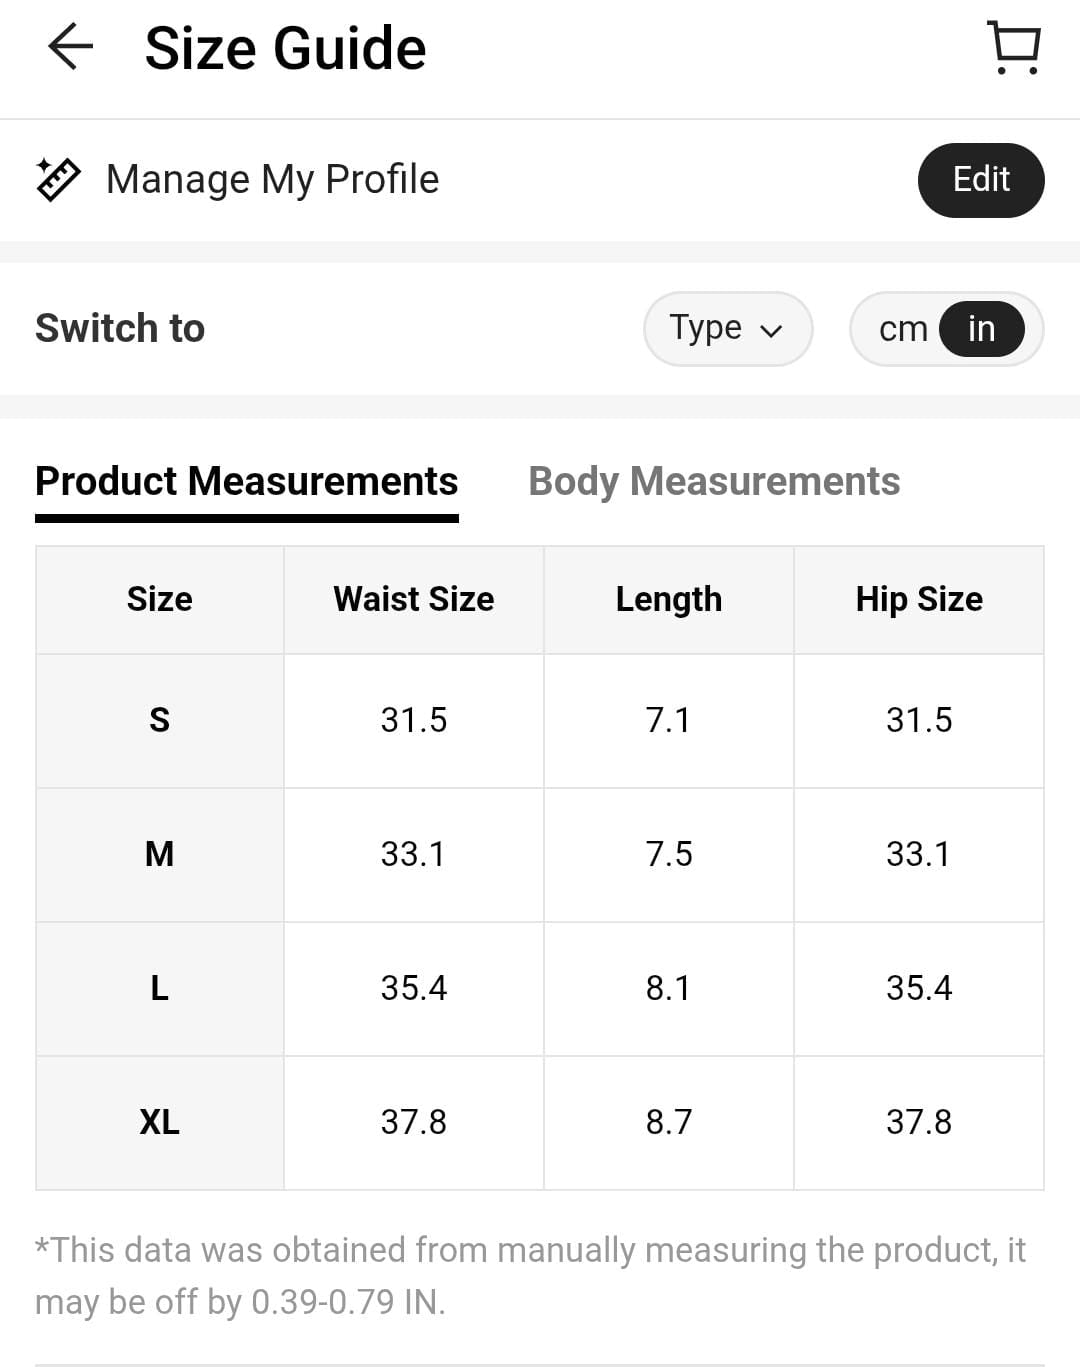Tap the Length column header
Image resolution: width=1080 pixels, height=1367 pixels.
pos(668,599)
